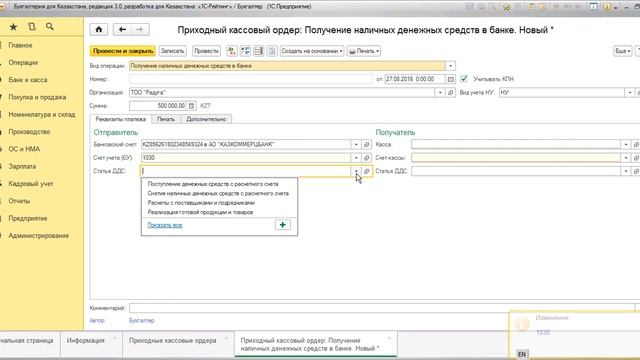Image resolution: width=640 pixels, height=360 pixels.
Task: Open the register movements report icon
Action: (x=258, y=51)
